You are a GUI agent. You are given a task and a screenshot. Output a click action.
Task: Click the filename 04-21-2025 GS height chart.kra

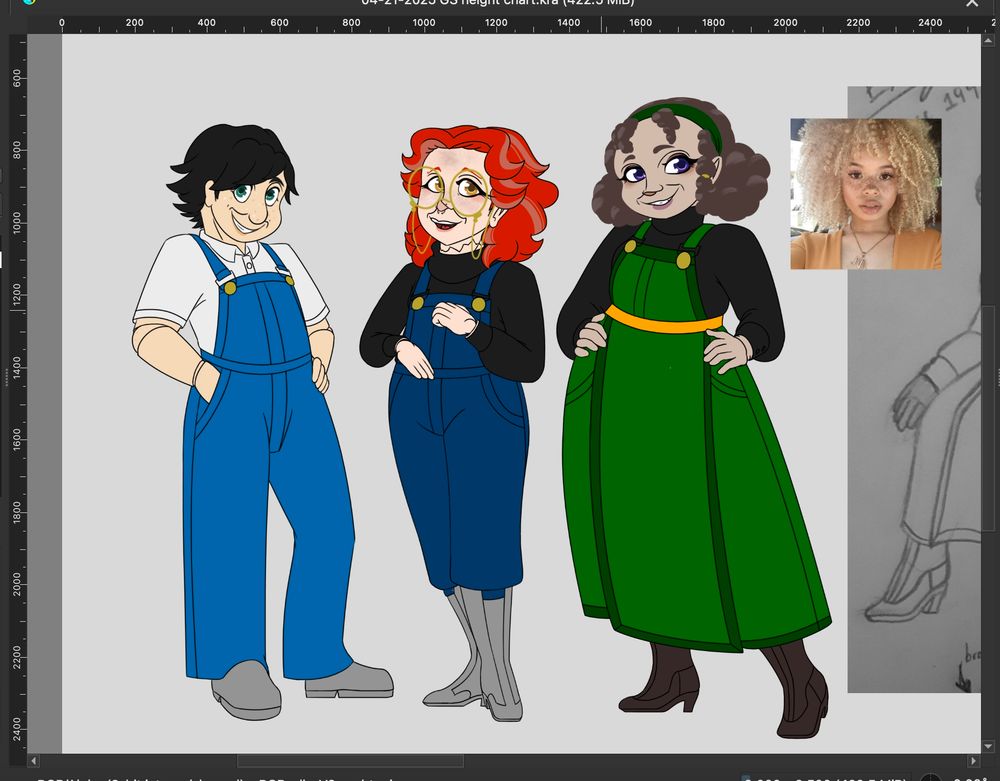pos(450,2)
